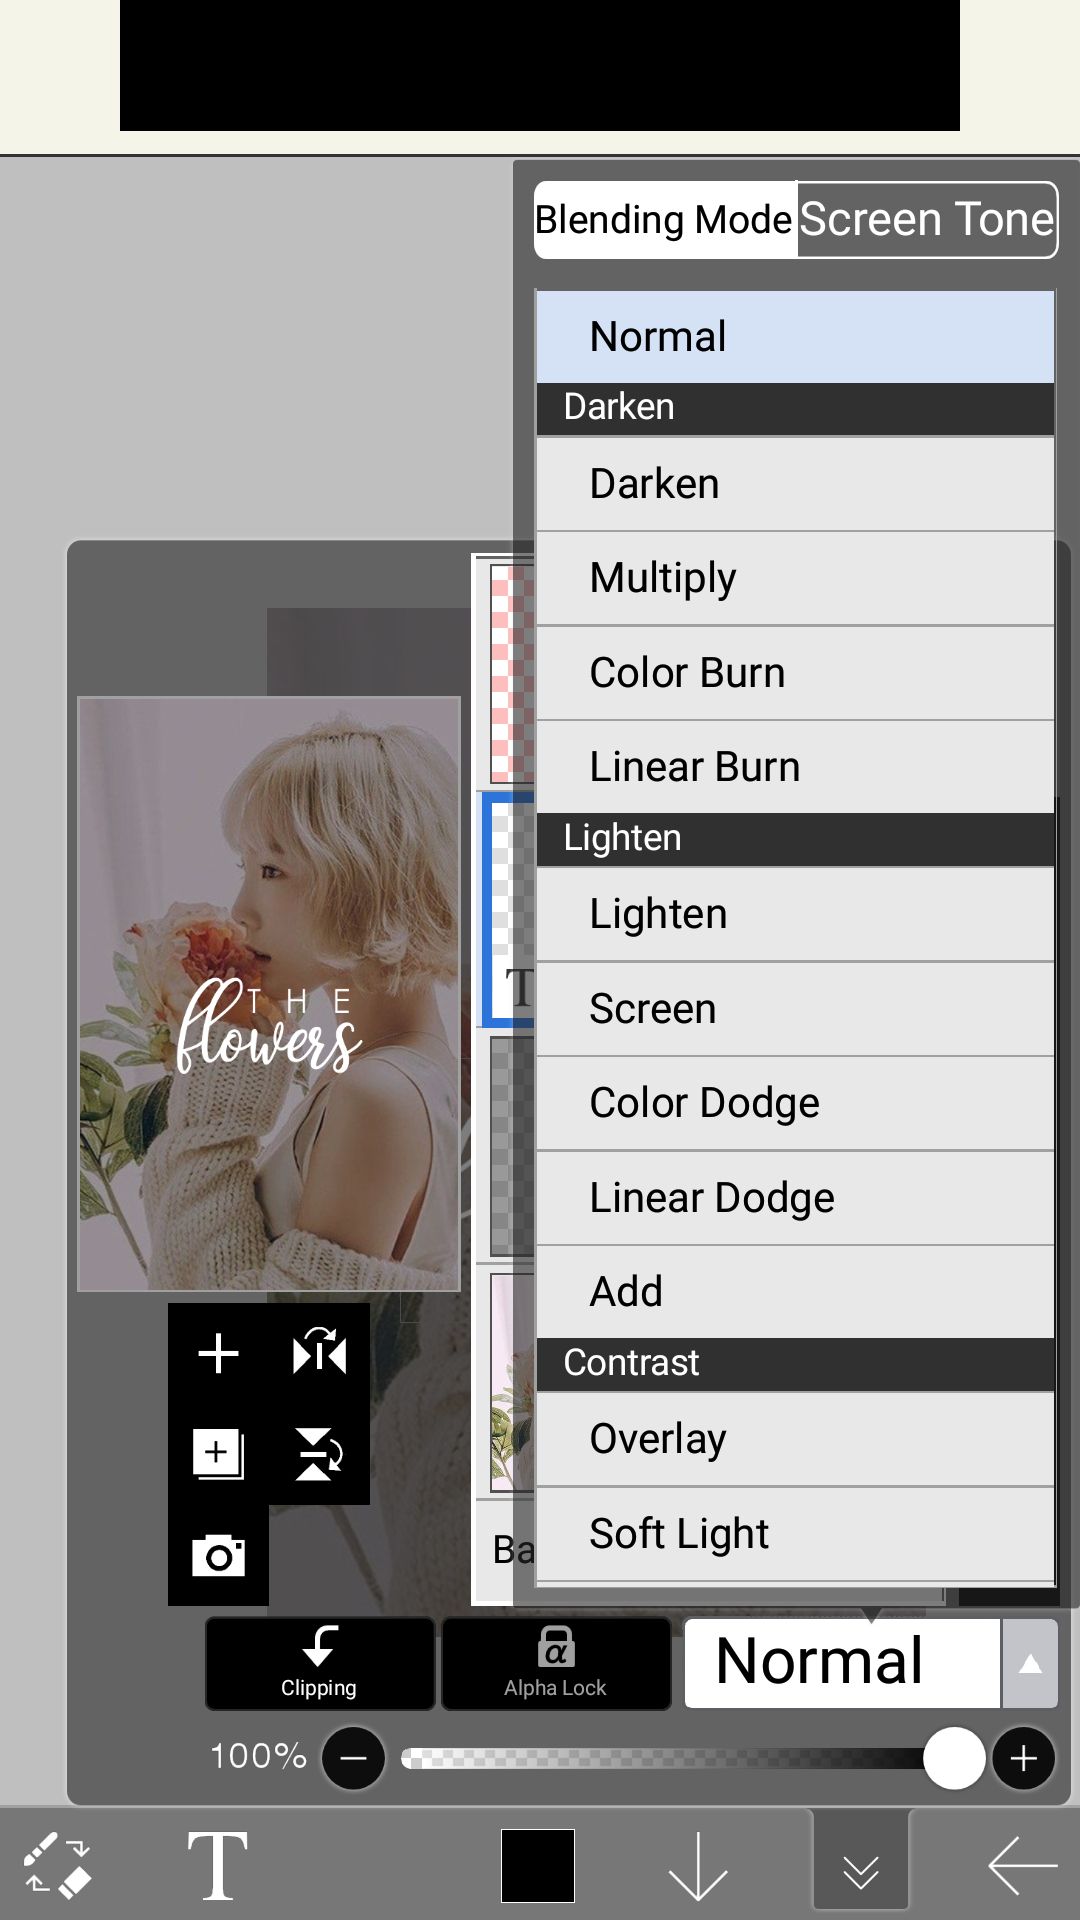Viewport: 1080px width, 1920px height.
Task: Tap the 100% opacity value
Action: point(259,1757)
